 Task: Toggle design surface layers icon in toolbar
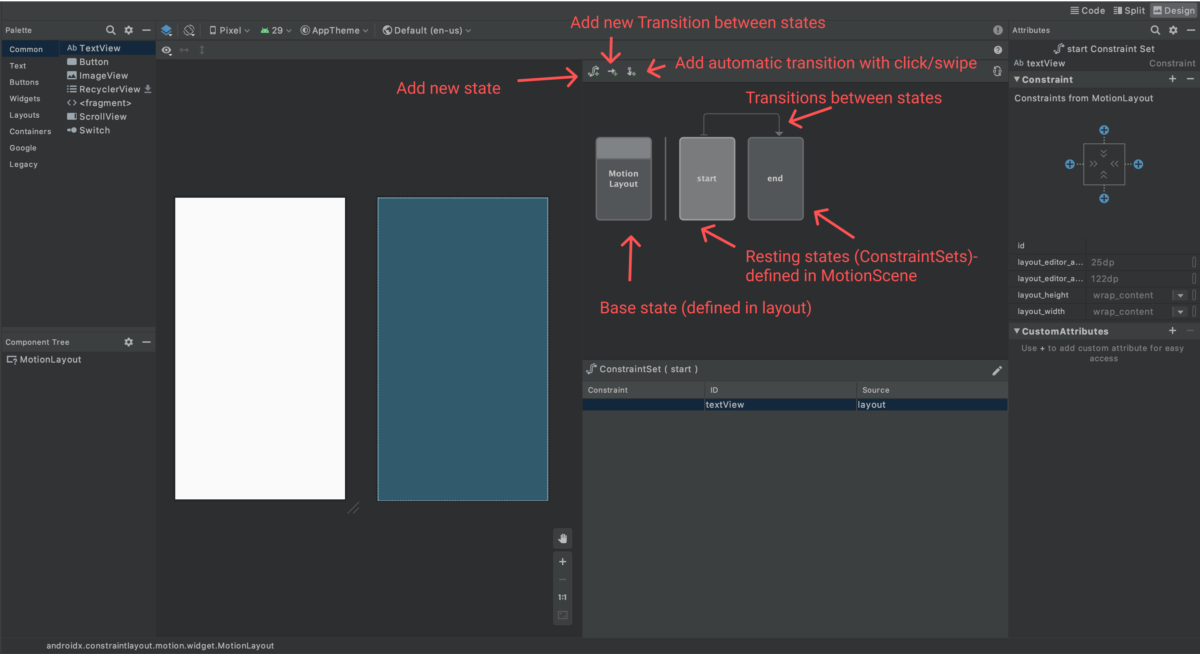166,30
